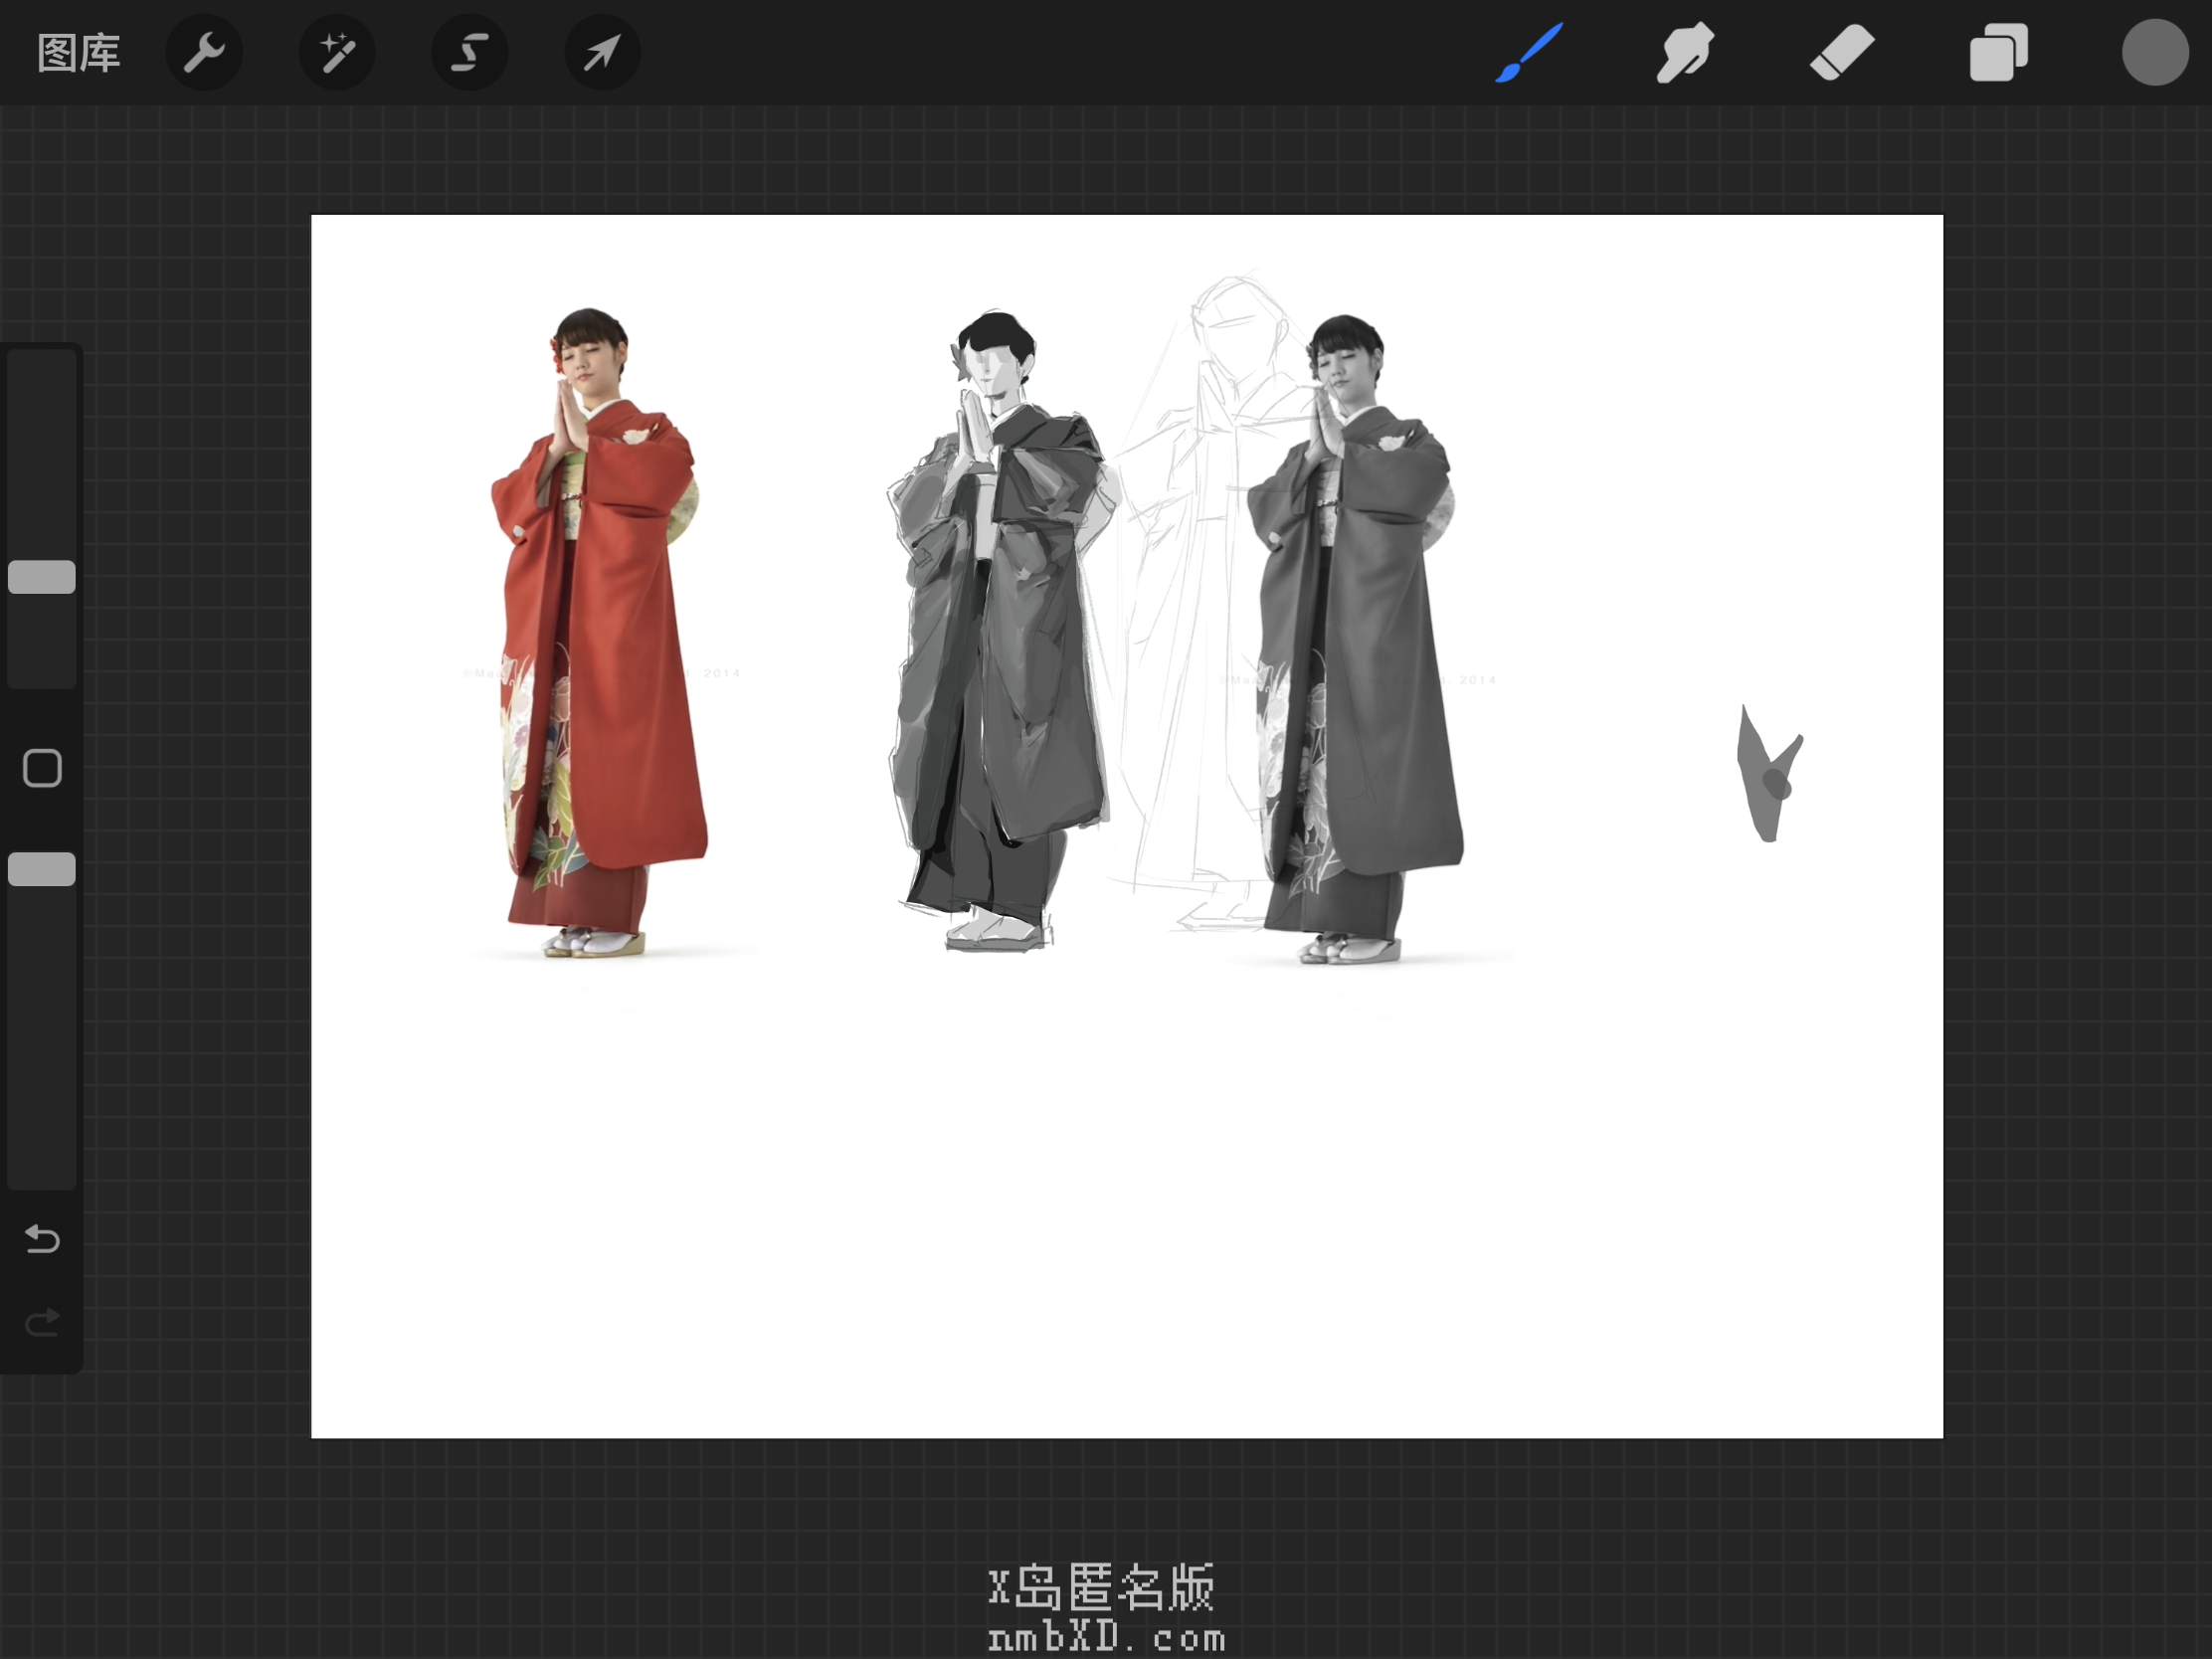Open the gray color picker circle
Screen dimensions: 2212x1659
coord(2154,53)
